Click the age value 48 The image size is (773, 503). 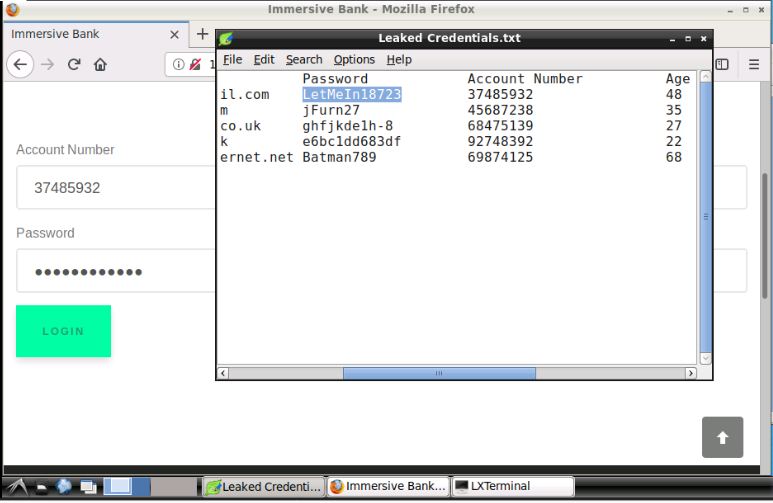pos(673,94)
